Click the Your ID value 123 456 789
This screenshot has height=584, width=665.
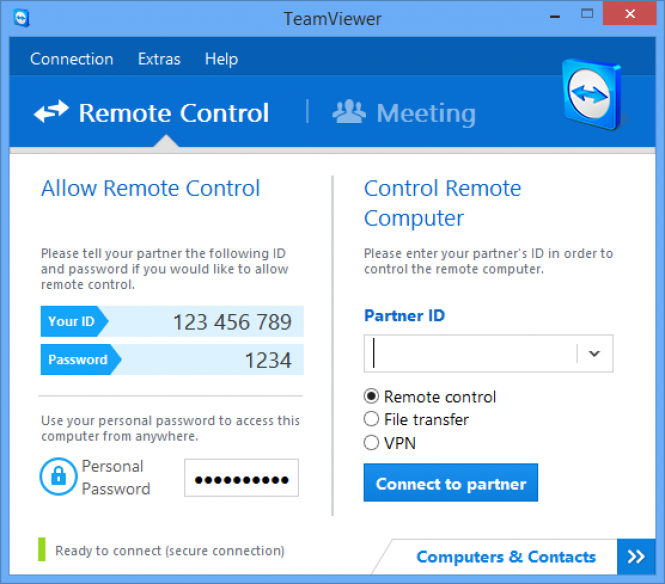(232, 322)
